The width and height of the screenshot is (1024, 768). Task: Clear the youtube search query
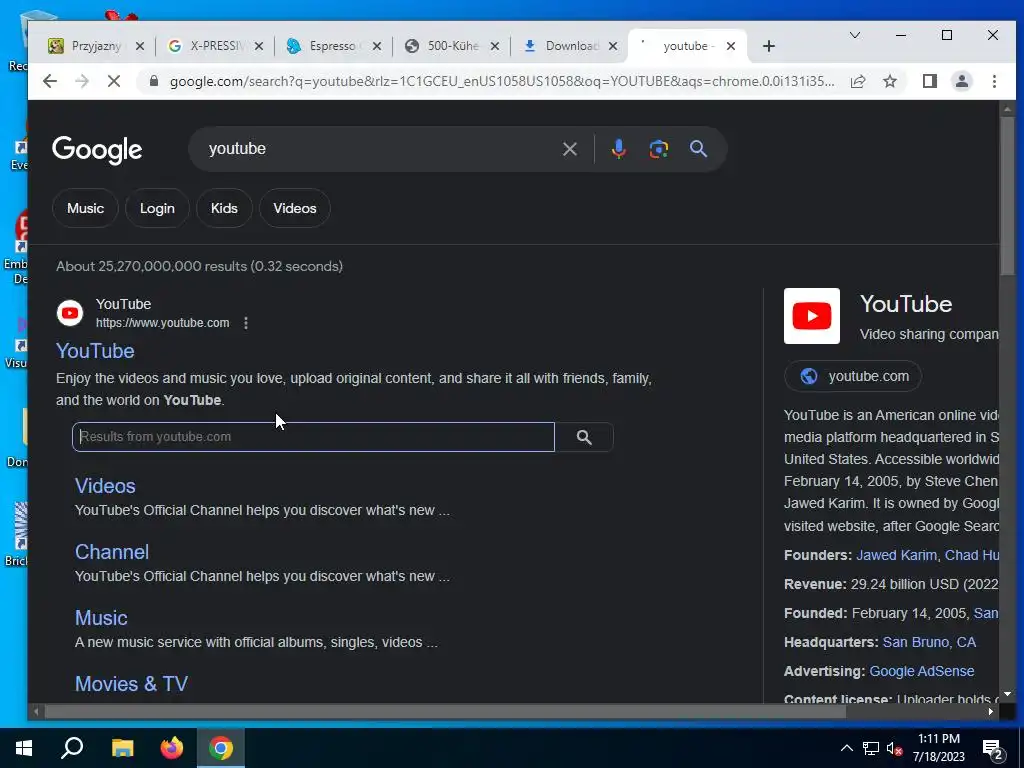click(x=569, y=149)
